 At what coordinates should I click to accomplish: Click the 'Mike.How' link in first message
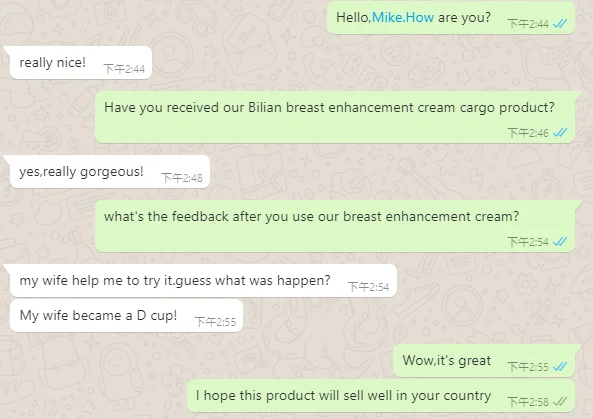pos(403,17)
